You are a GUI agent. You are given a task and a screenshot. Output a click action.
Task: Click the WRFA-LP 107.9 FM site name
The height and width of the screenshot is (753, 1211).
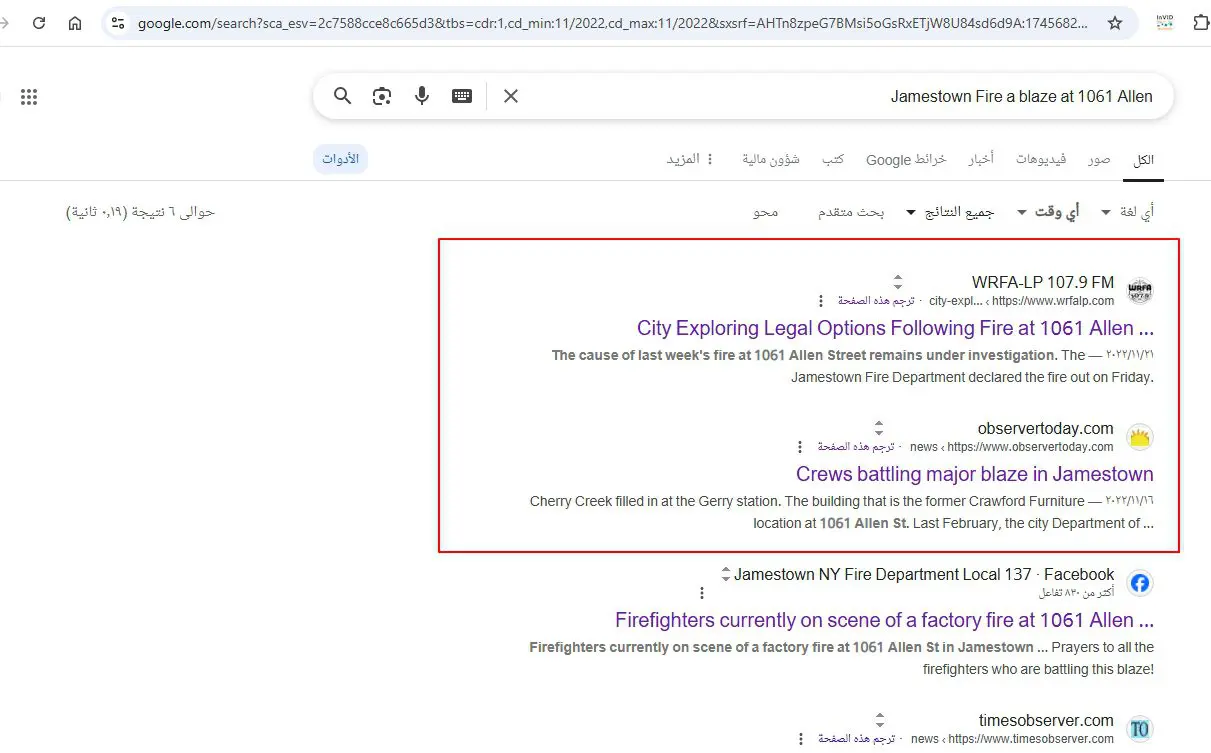[1043, 282]
